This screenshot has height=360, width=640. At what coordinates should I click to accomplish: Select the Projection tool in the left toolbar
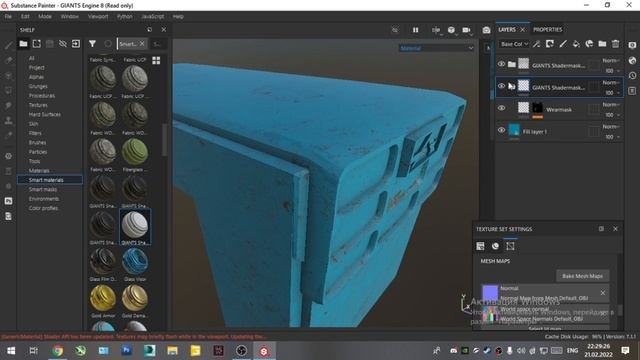[8, 76]
